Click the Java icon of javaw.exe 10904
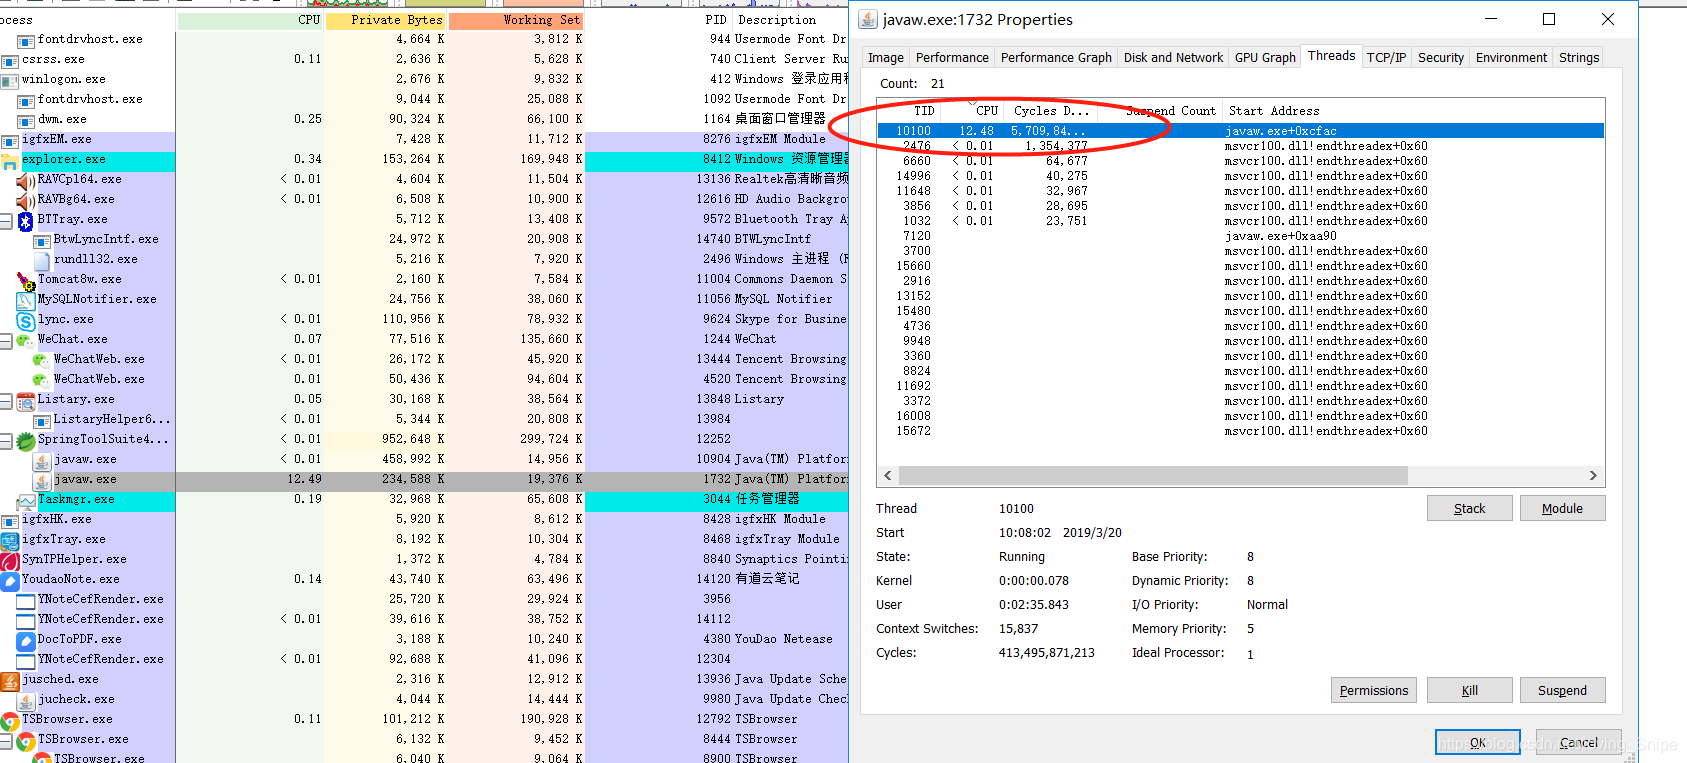The width and height of the screenshot is (1687, 763). point(42,460)
